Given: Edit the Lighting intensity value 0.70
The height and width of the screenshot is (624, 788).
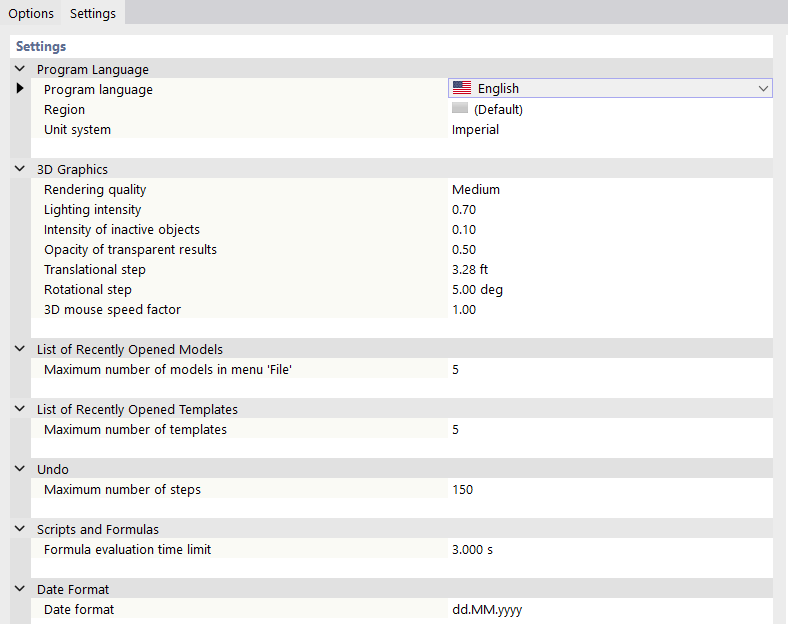Looking at the screenshot, I should coord(464,209).
